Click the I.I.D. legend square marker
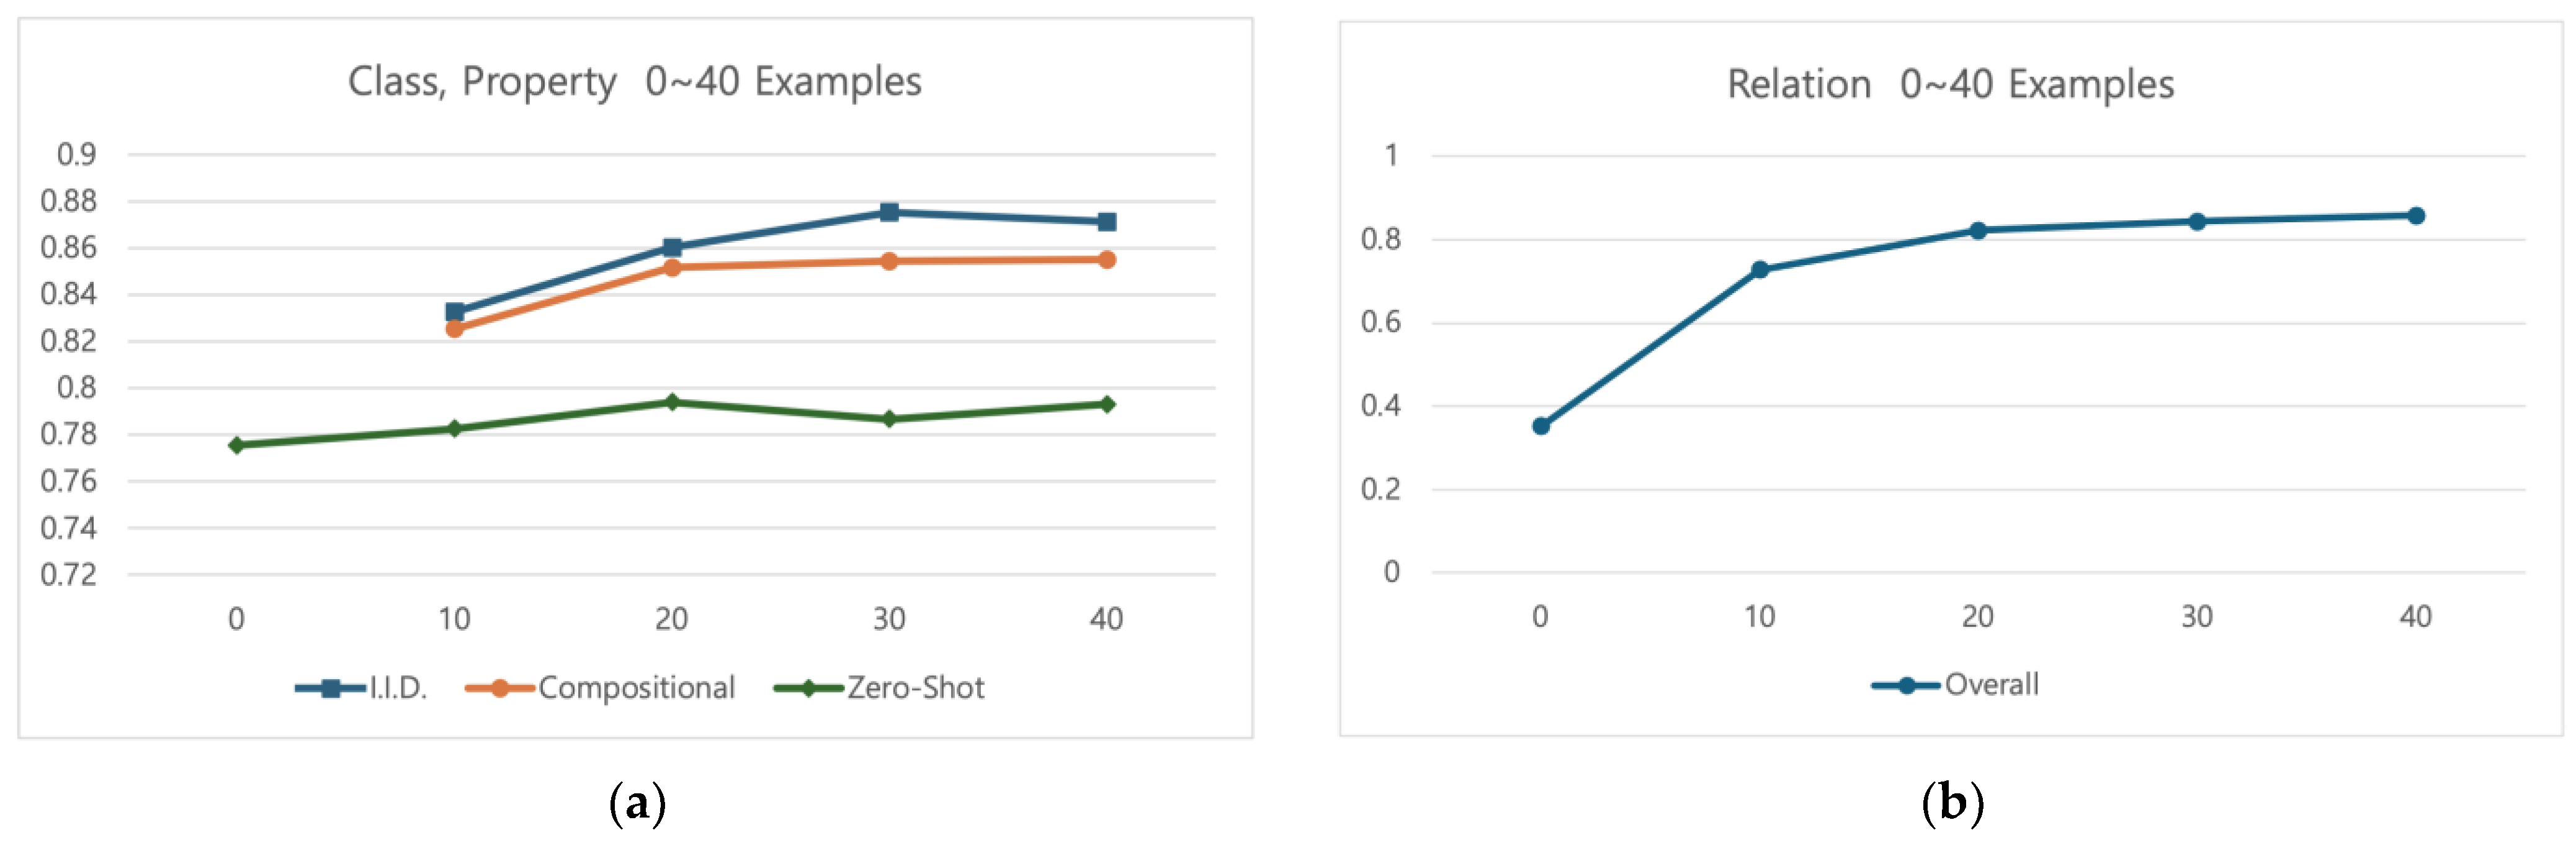Screen dimensions: 2576x843 [x=330, y=688]
